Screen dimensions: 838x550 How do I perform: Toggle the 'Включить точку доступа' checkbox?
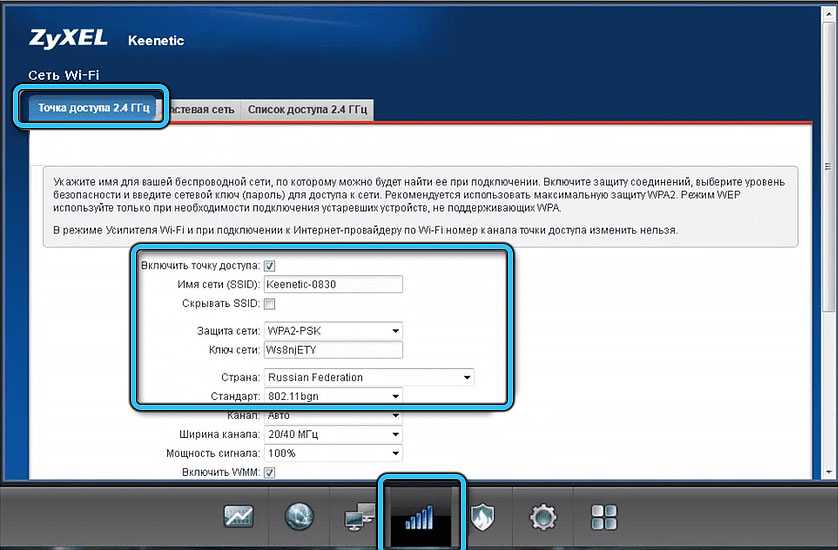[x=270, y=266]
